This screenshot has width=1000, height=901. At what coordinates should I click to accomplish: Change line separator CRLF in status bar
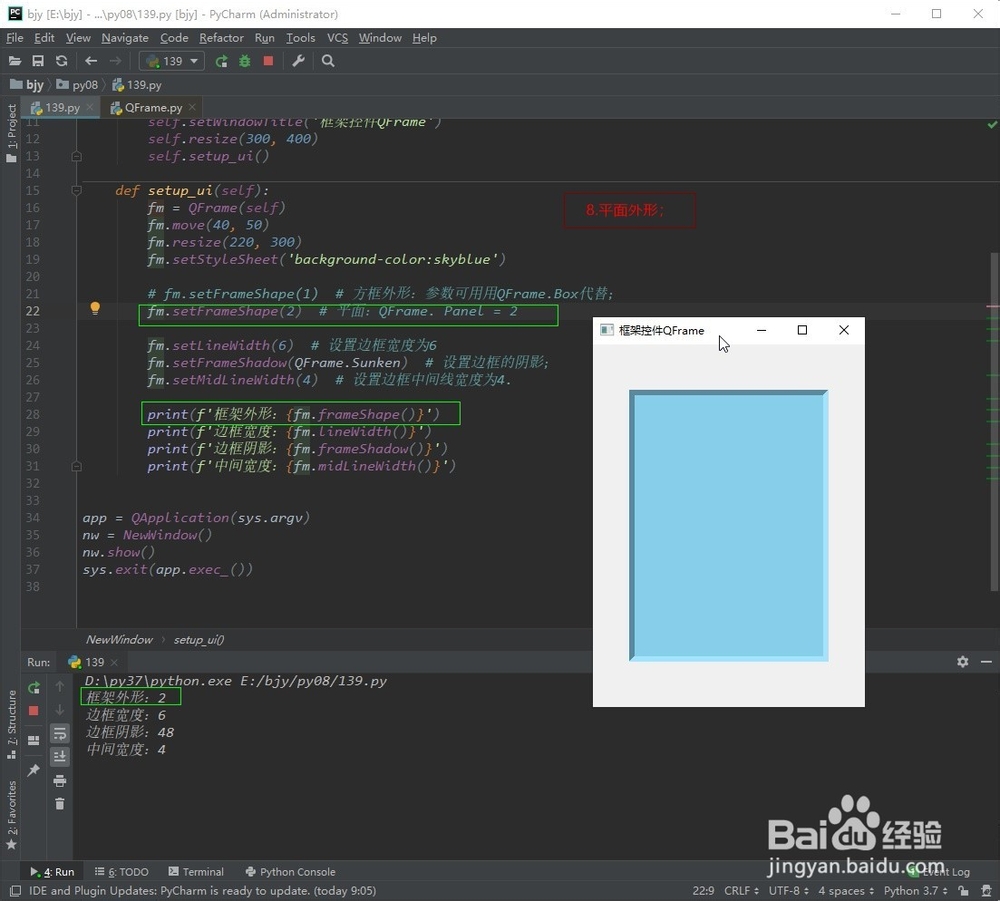tap(741, 891)
